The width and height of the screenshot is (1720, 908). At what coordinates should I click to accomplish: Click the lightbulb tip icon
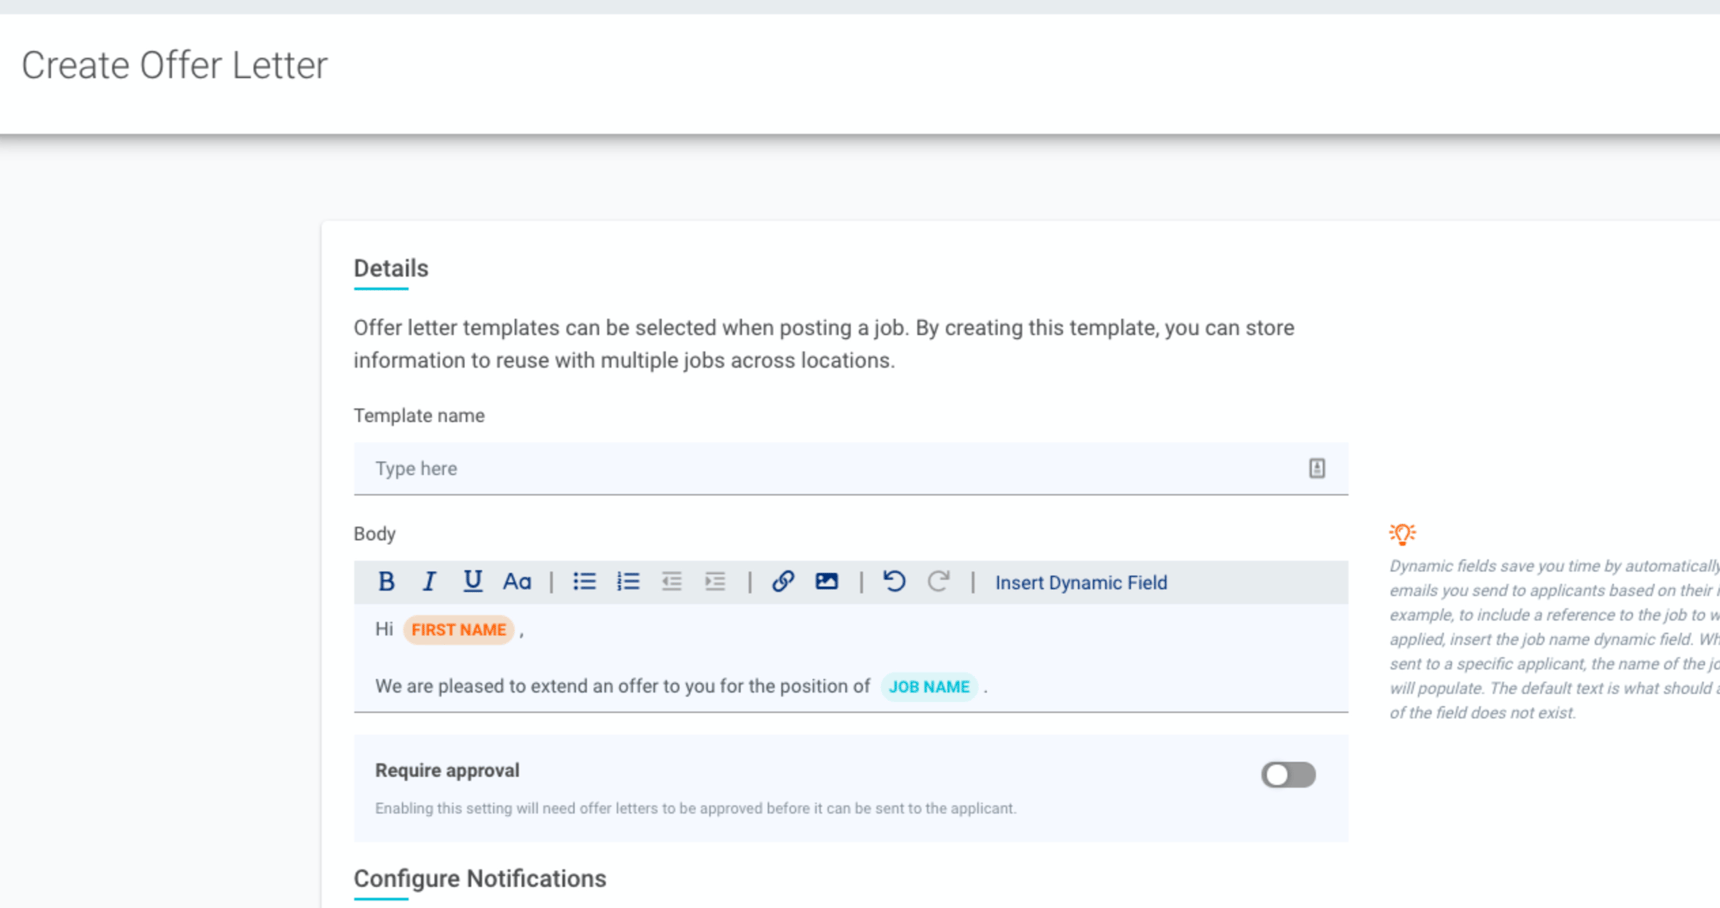1402,534
